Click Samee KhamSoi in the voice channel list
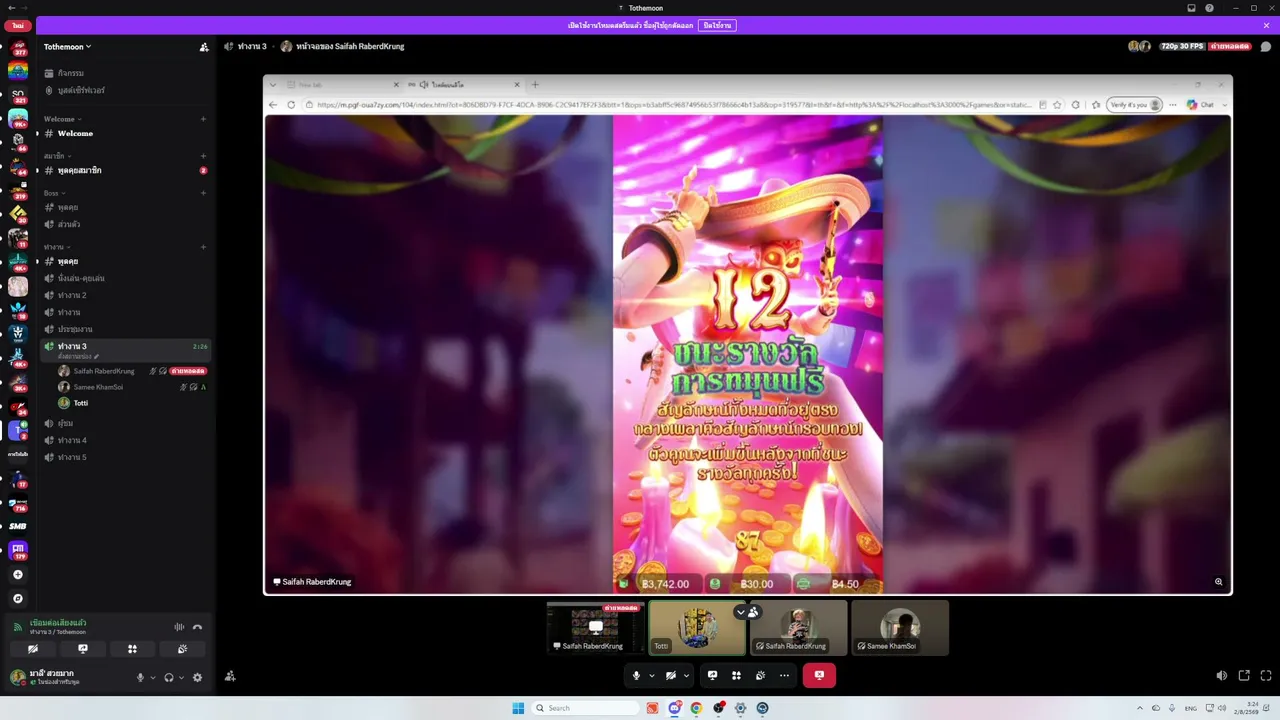The height and width of the screenshot is (720, 1280). 133,387
